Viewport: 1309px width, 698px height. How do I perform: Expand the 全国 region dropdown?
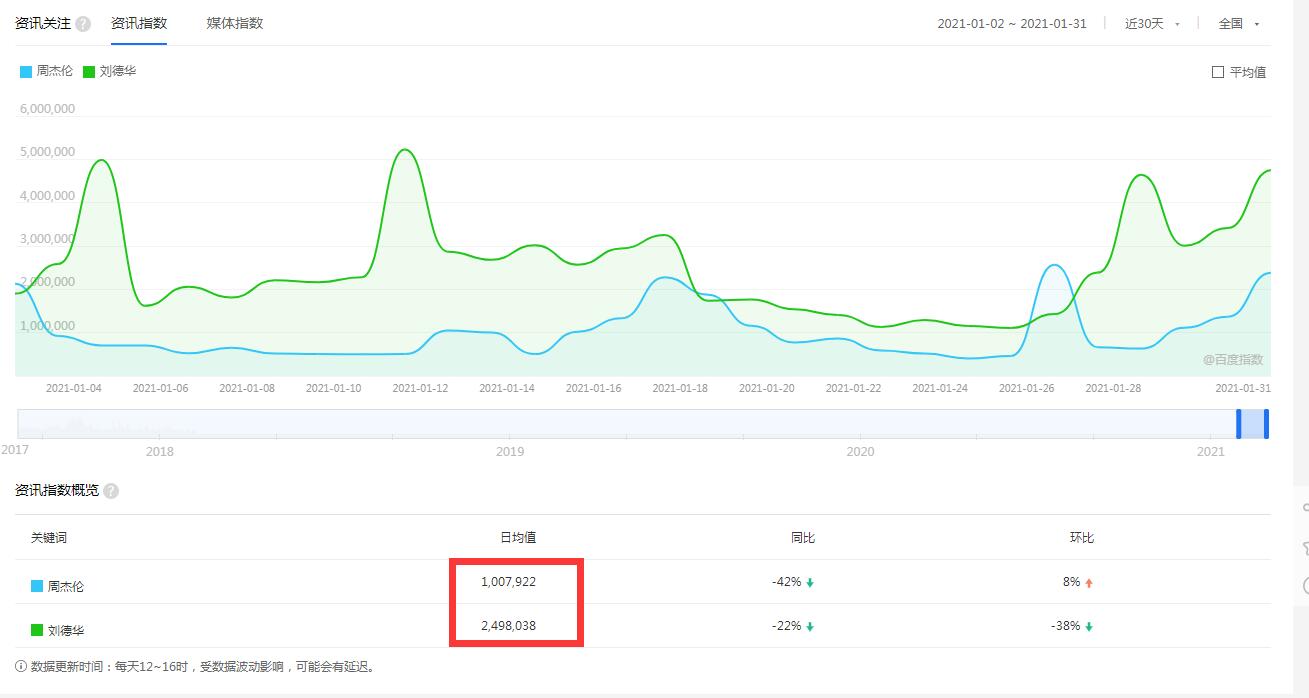[x=1238, y=24]
